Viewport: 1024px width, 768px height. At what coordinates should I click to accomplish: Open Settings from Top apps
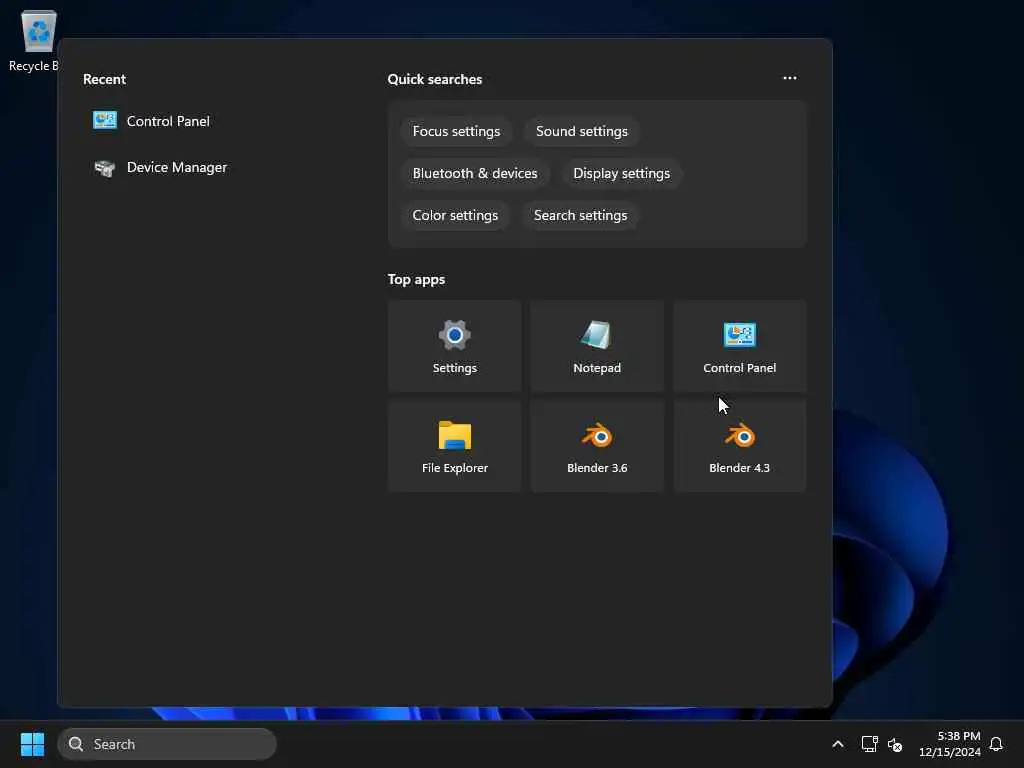coord(455,346)
